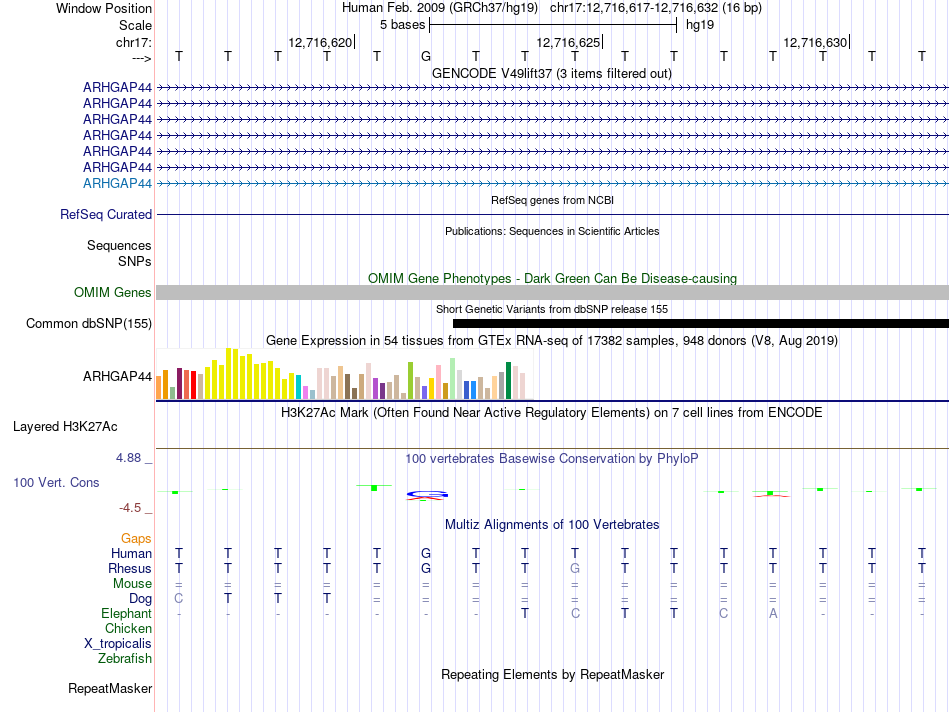Click the 12,716,620 ruler position
The image size is (950, 712).
click(x=320, y=42)
